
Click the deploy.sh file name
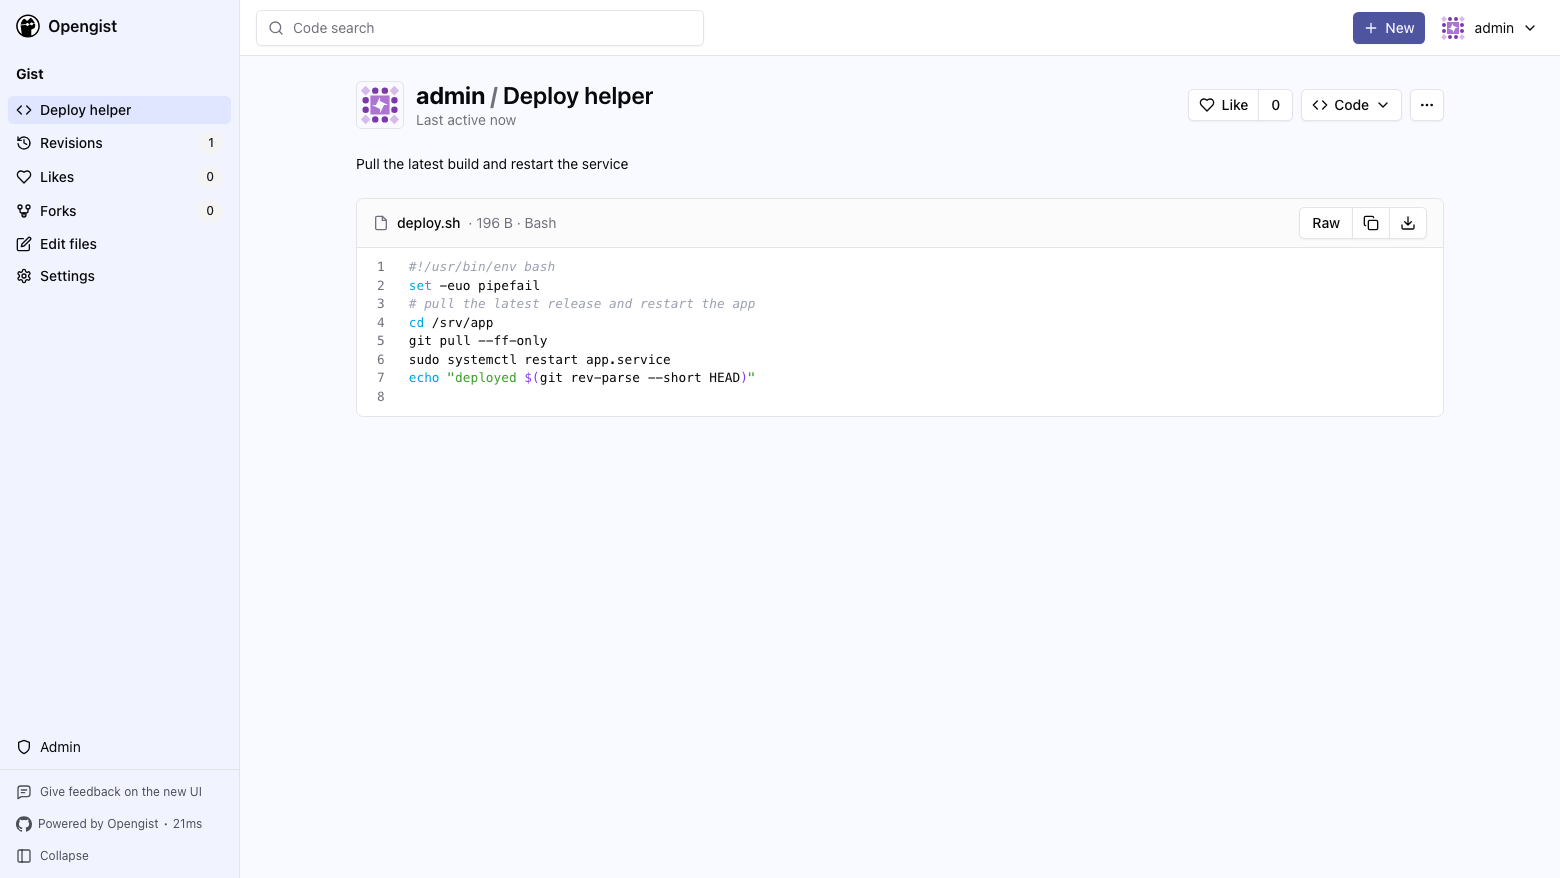[429, 223]
